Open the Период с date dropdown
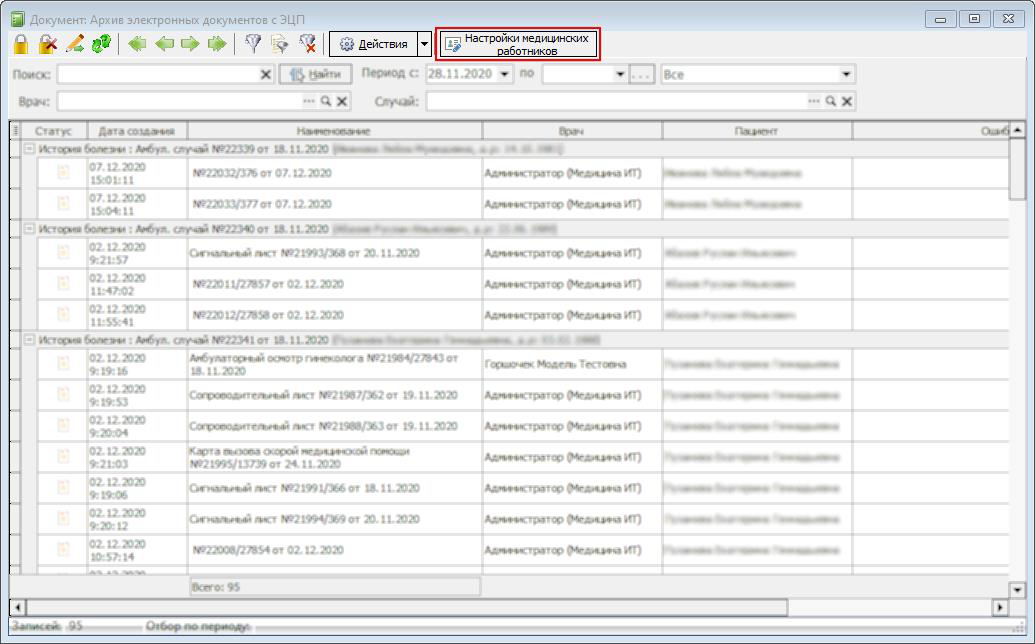Screen dimensions: 1035x644 tap(505, 74)
